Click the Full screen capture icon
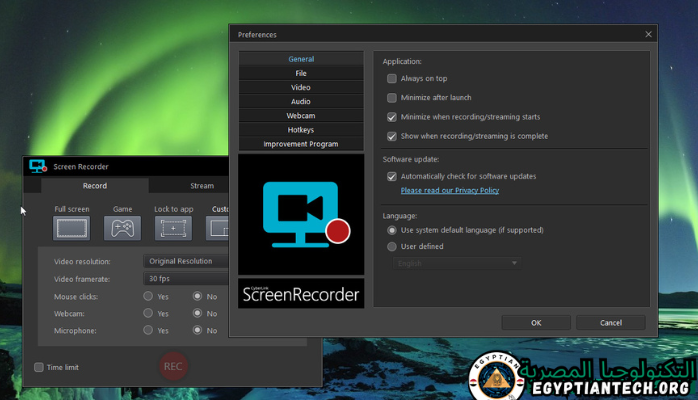This screenshot has width=698, height=400. point(72,228)
